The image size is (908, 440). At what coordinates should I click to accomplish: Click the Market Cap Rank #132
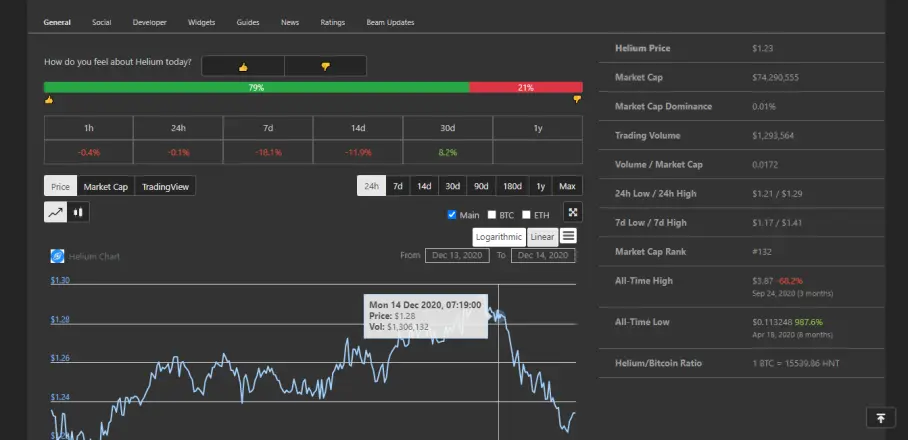[x=761, y=252]
